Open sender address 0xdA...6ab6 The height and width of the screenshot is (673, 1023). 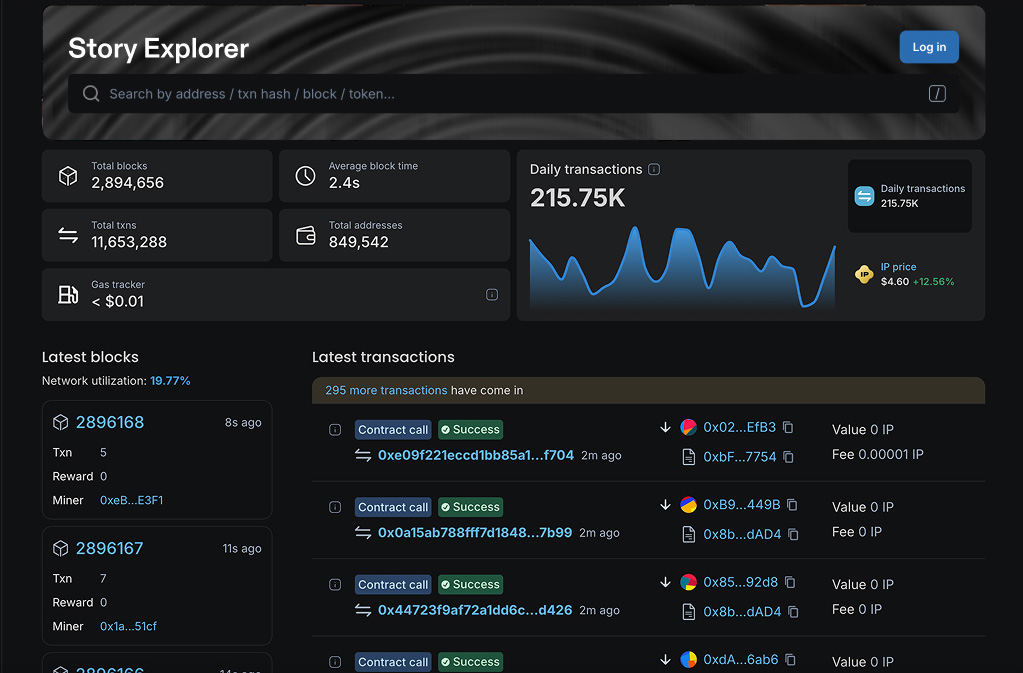coord(741,660)
